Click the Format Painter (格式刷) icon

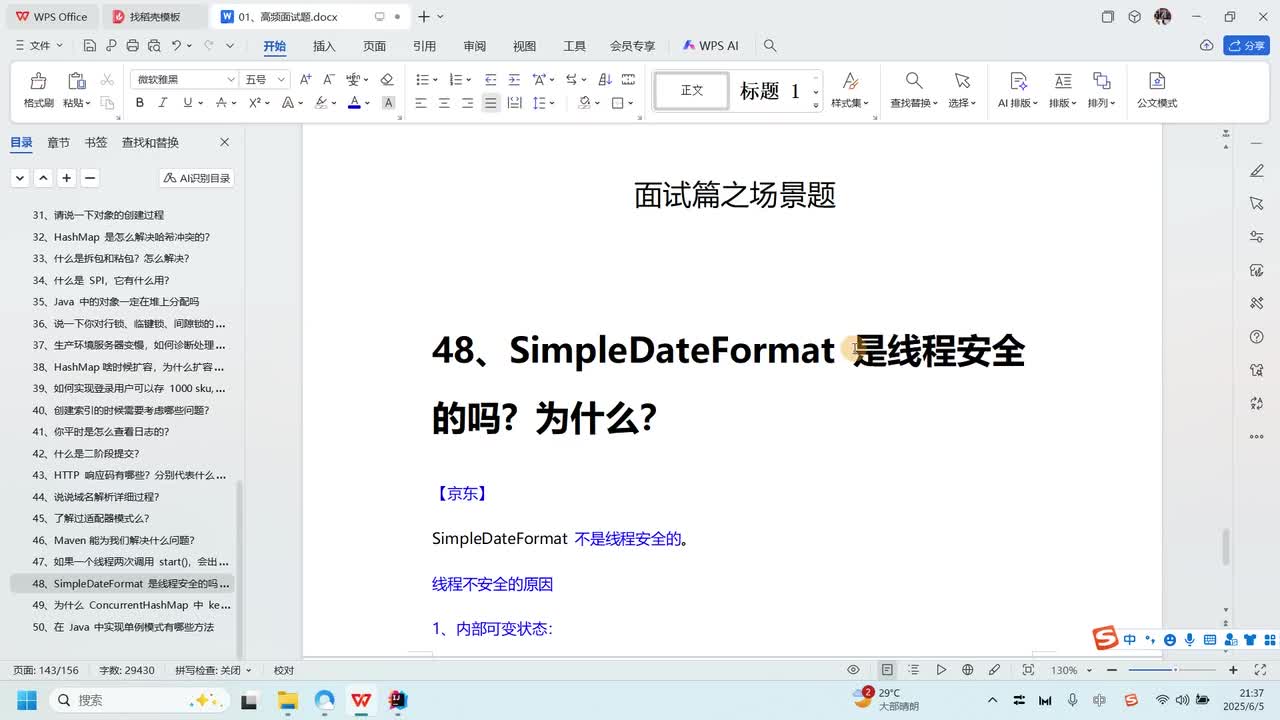38,81
